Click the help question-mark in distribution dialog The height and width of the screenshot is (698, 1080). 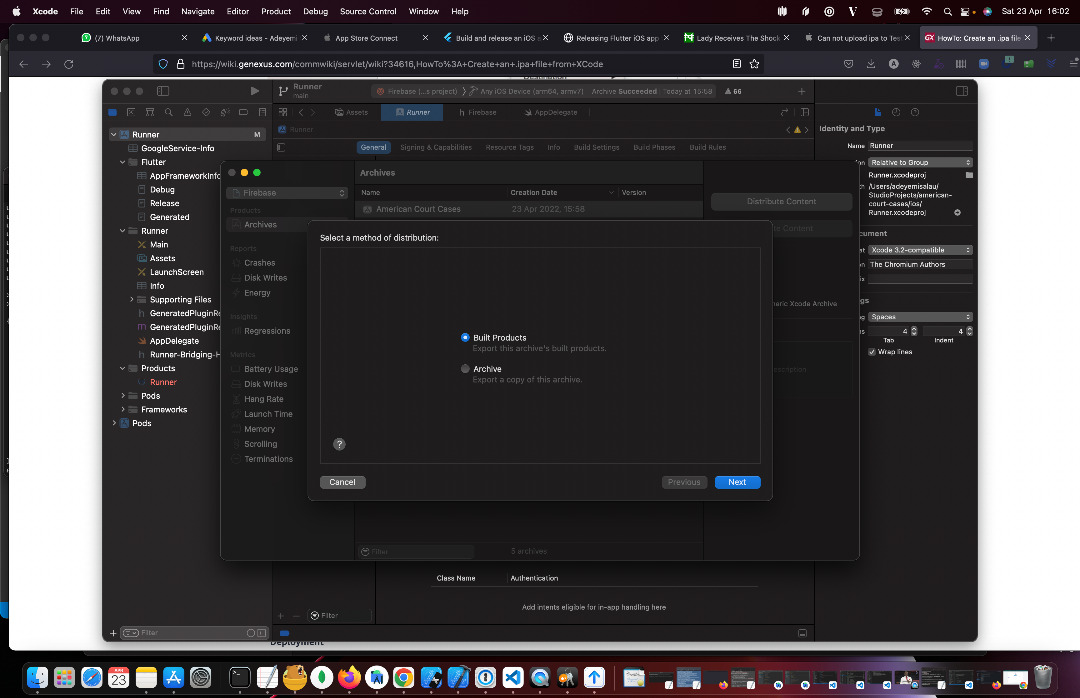[339, 443]
